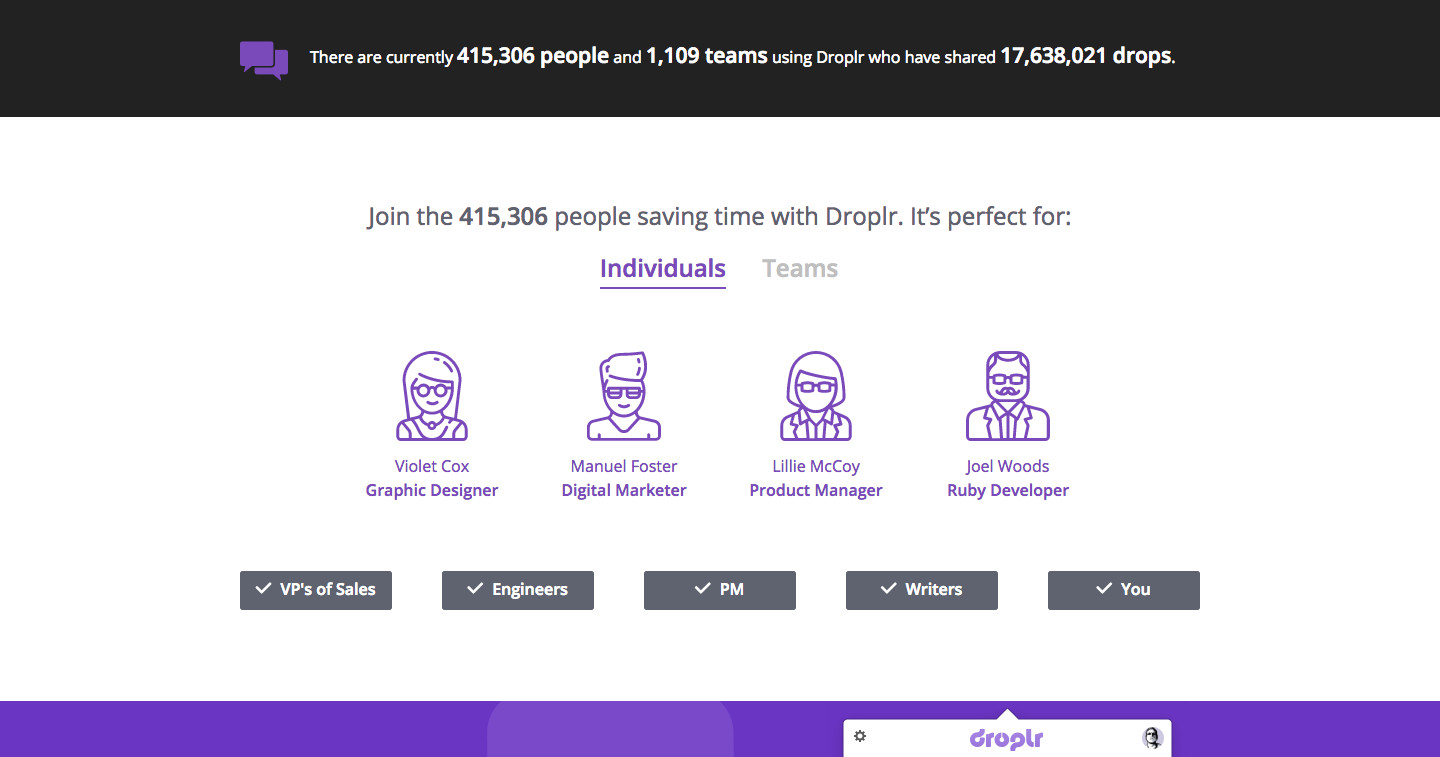Image resolution: width=1440 pixels, height=757 pixels.
Task: Click the PM checked button
Action: pos(720,590)
